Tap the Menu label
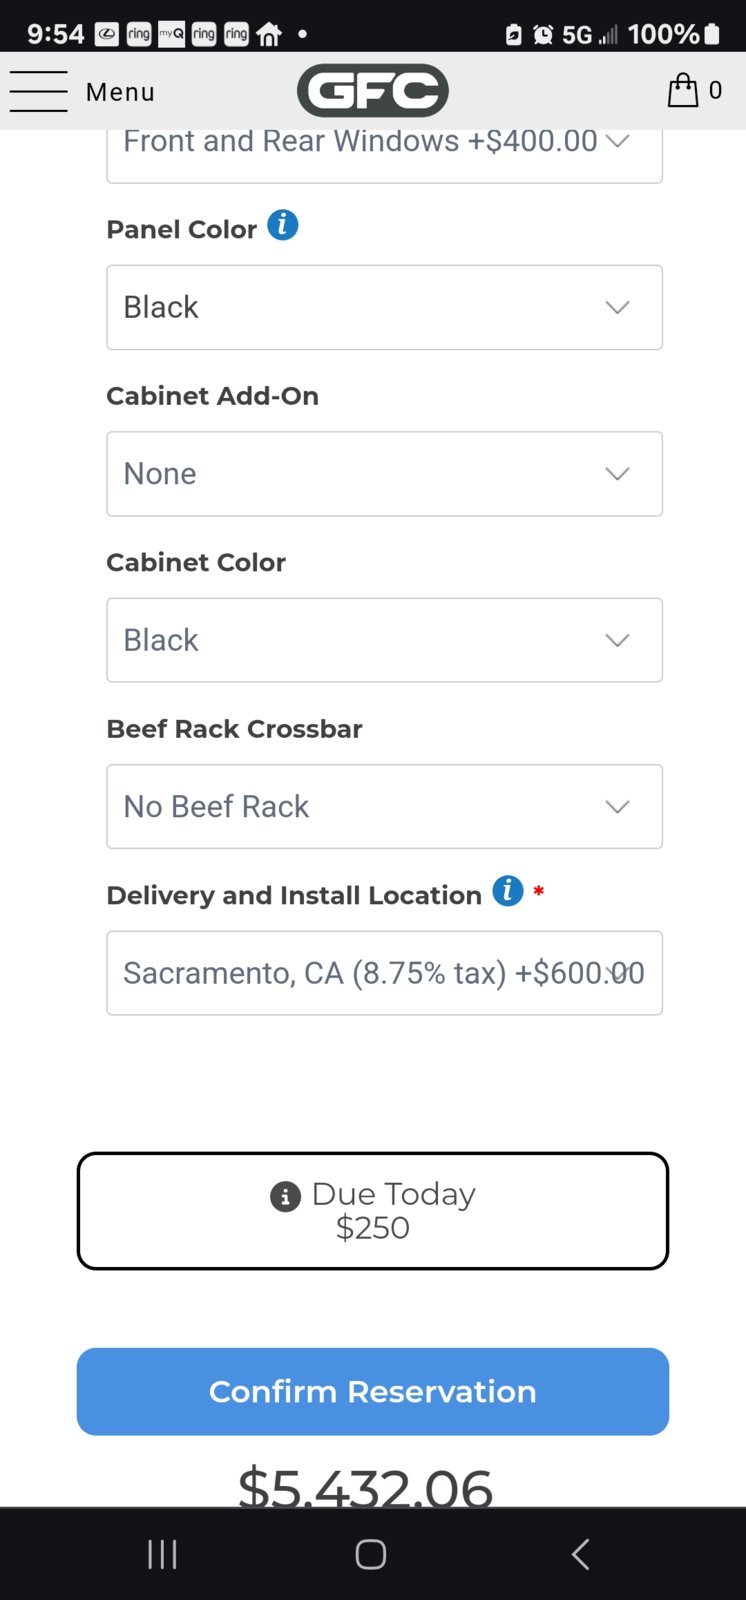Viewport: 746px width, 1600px height. click(x=121, y=92)
